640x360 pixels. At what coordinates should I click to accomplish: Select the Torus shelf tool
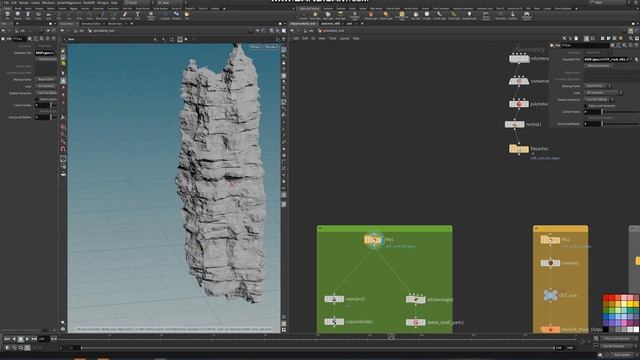(x=38, y=16)
